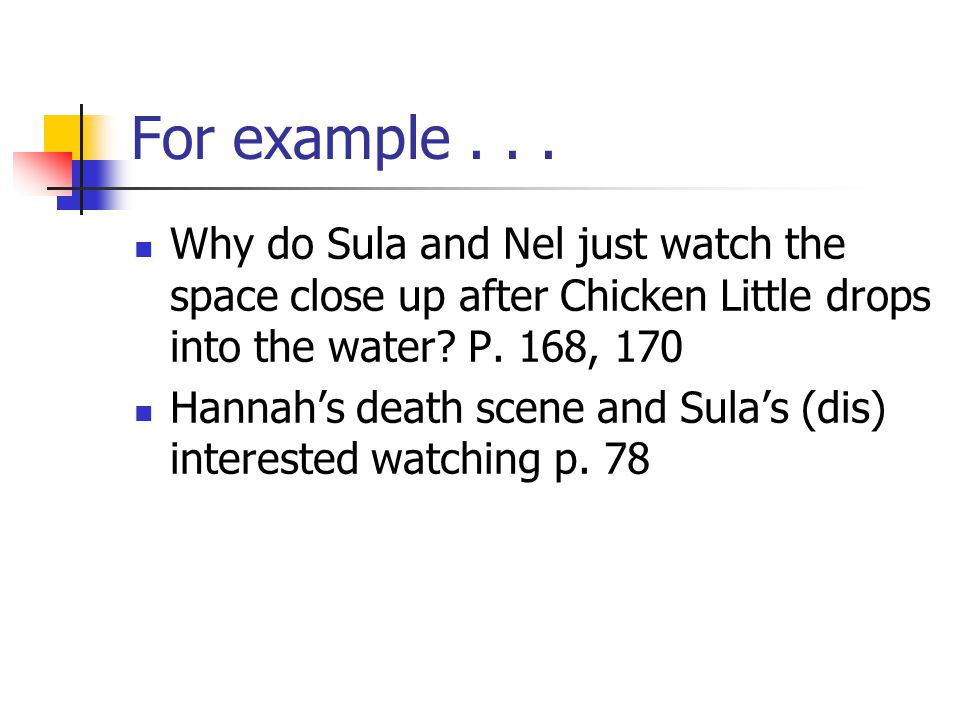Click the word "Why" in first bullet
960x720 pixels.
(212, 245)
